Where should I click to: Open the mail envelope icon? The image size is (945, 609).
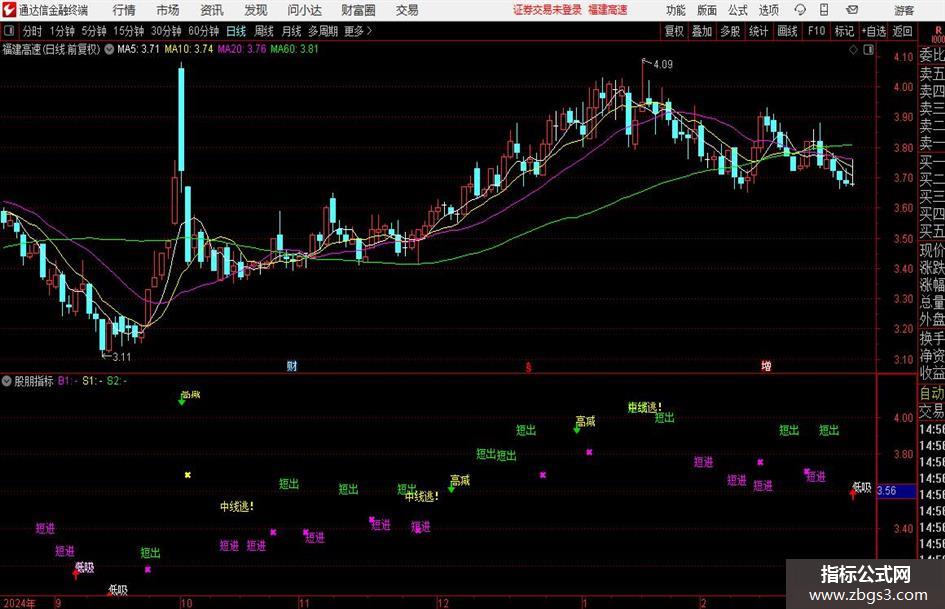(x=852, y=10)
